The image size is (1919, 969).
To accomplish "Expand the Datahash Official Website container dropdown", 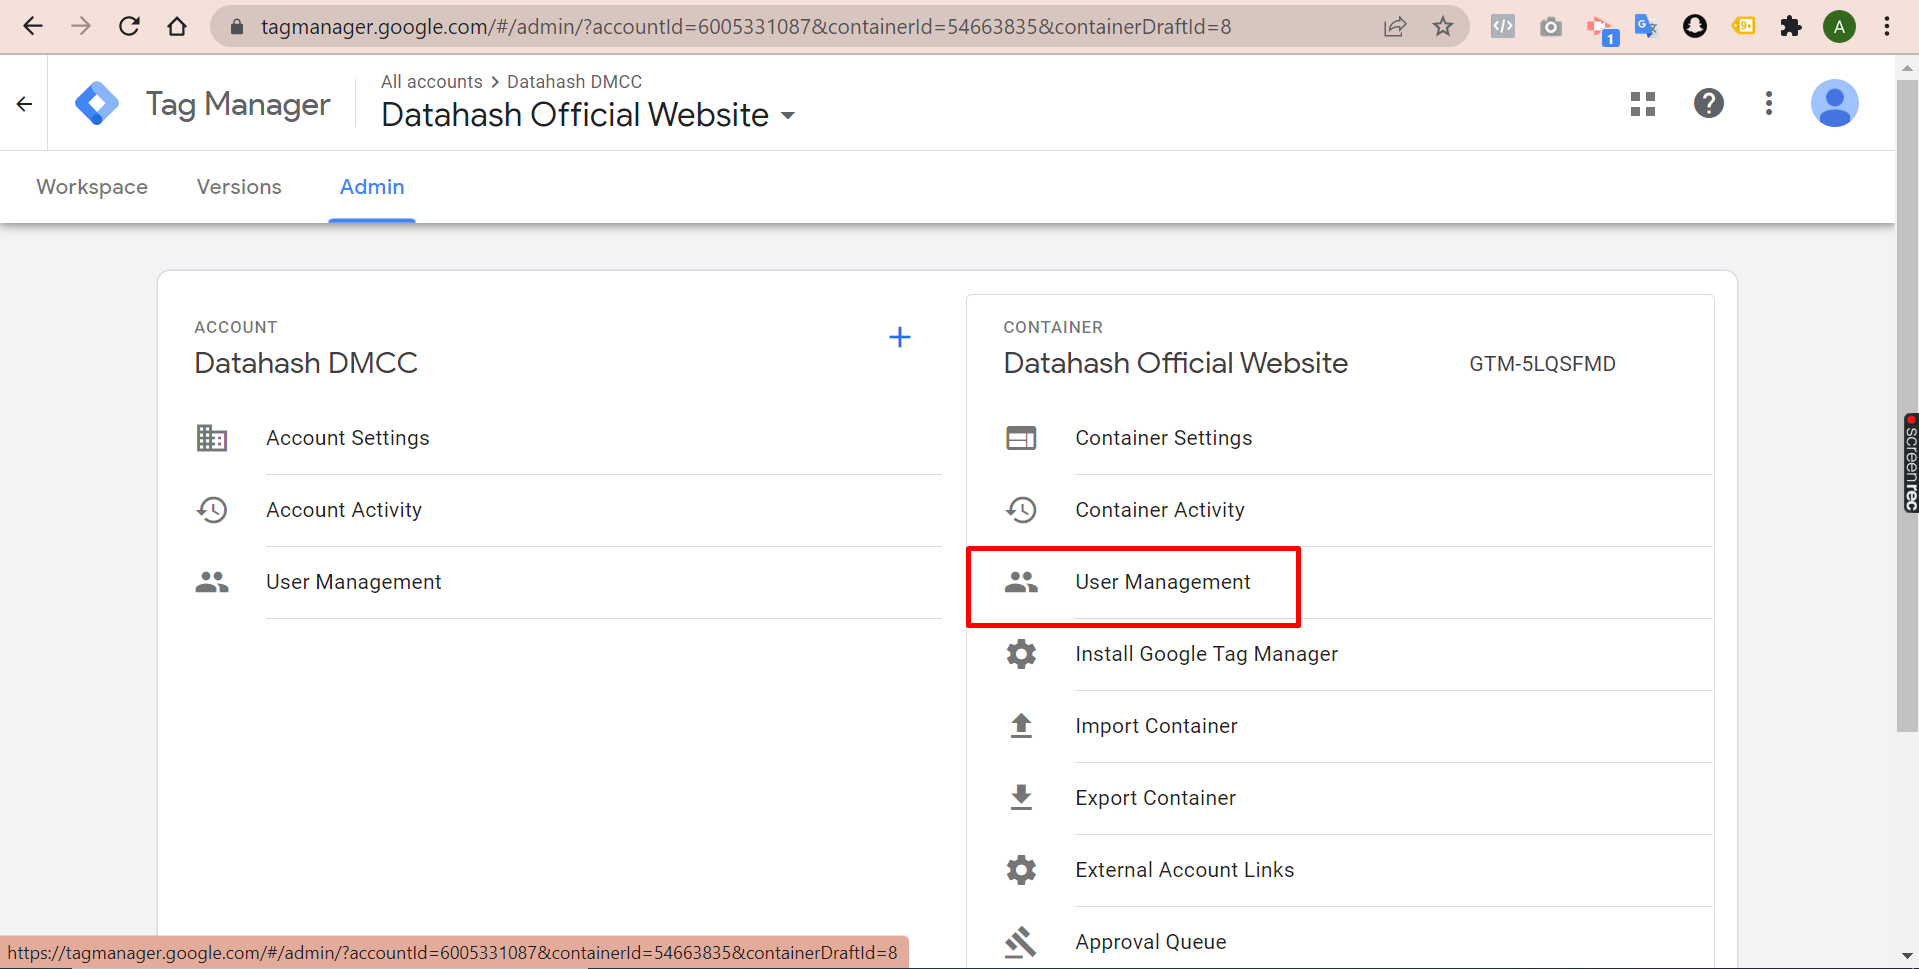I will tap(788, 116).
